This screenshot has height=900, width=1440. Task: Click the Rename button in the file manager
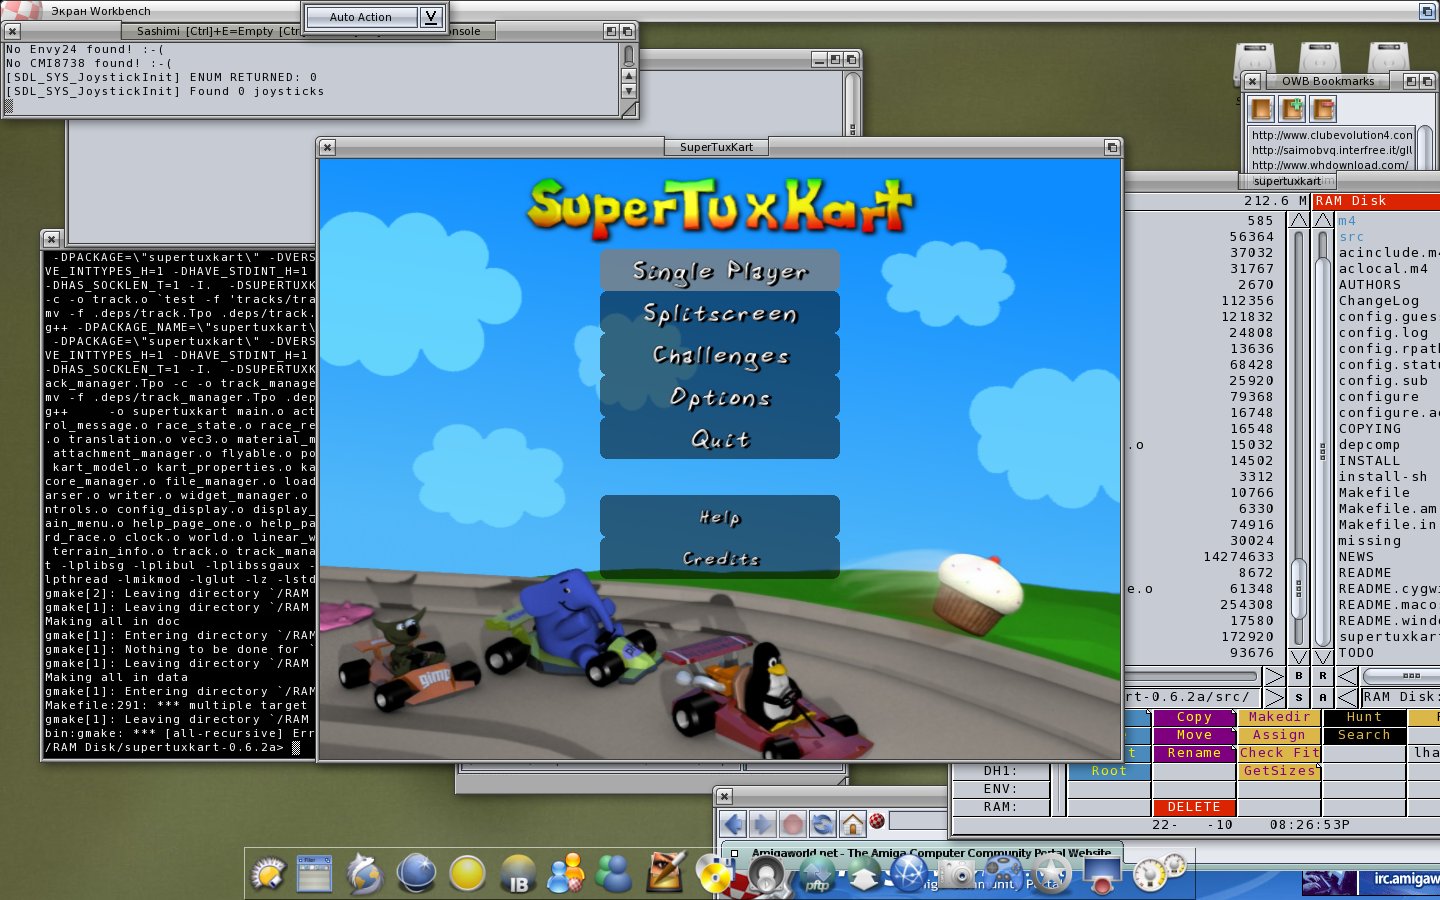(1194, 753)
